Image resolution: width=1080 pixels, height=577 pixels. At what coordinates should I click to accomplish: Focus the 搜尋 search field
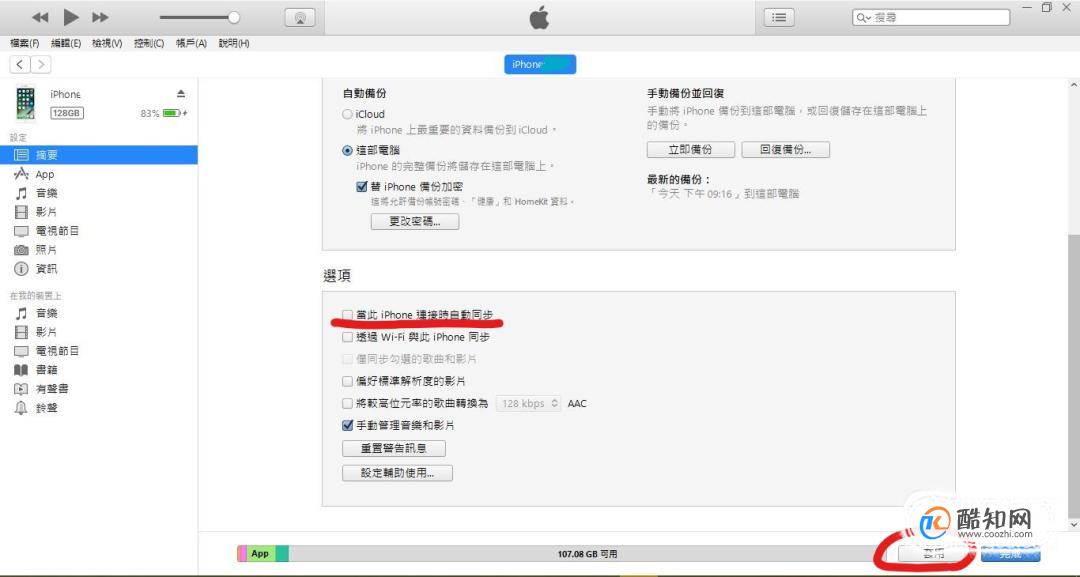coord(931,18)
